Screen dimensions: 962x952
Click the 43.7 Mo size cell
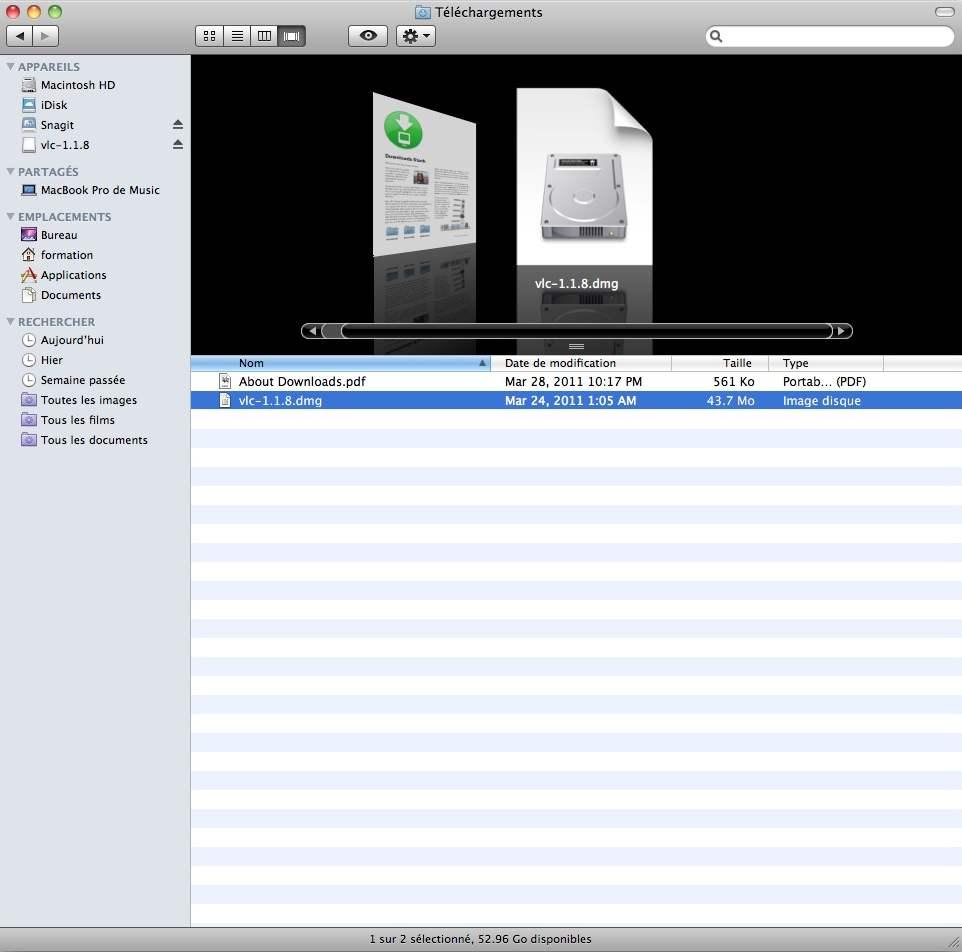[x=730, y=401]
